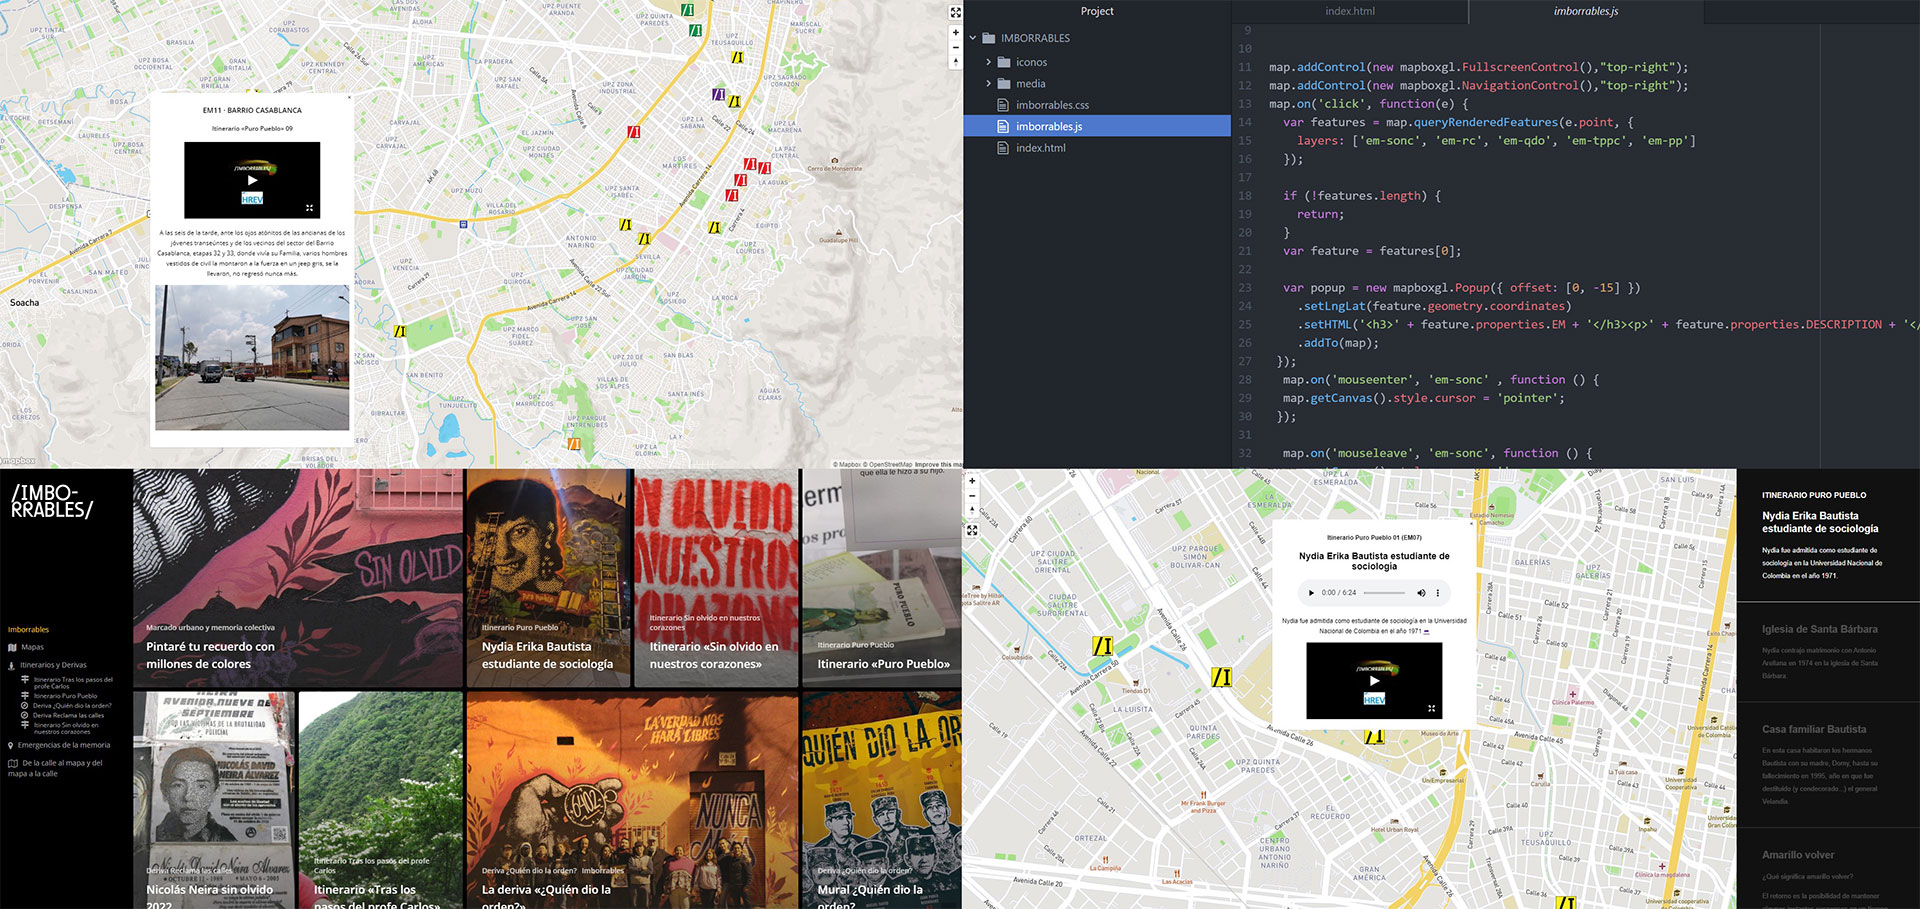
Task: Open the street photo in the Casablanca popup
Action: [x=252, y=358]
